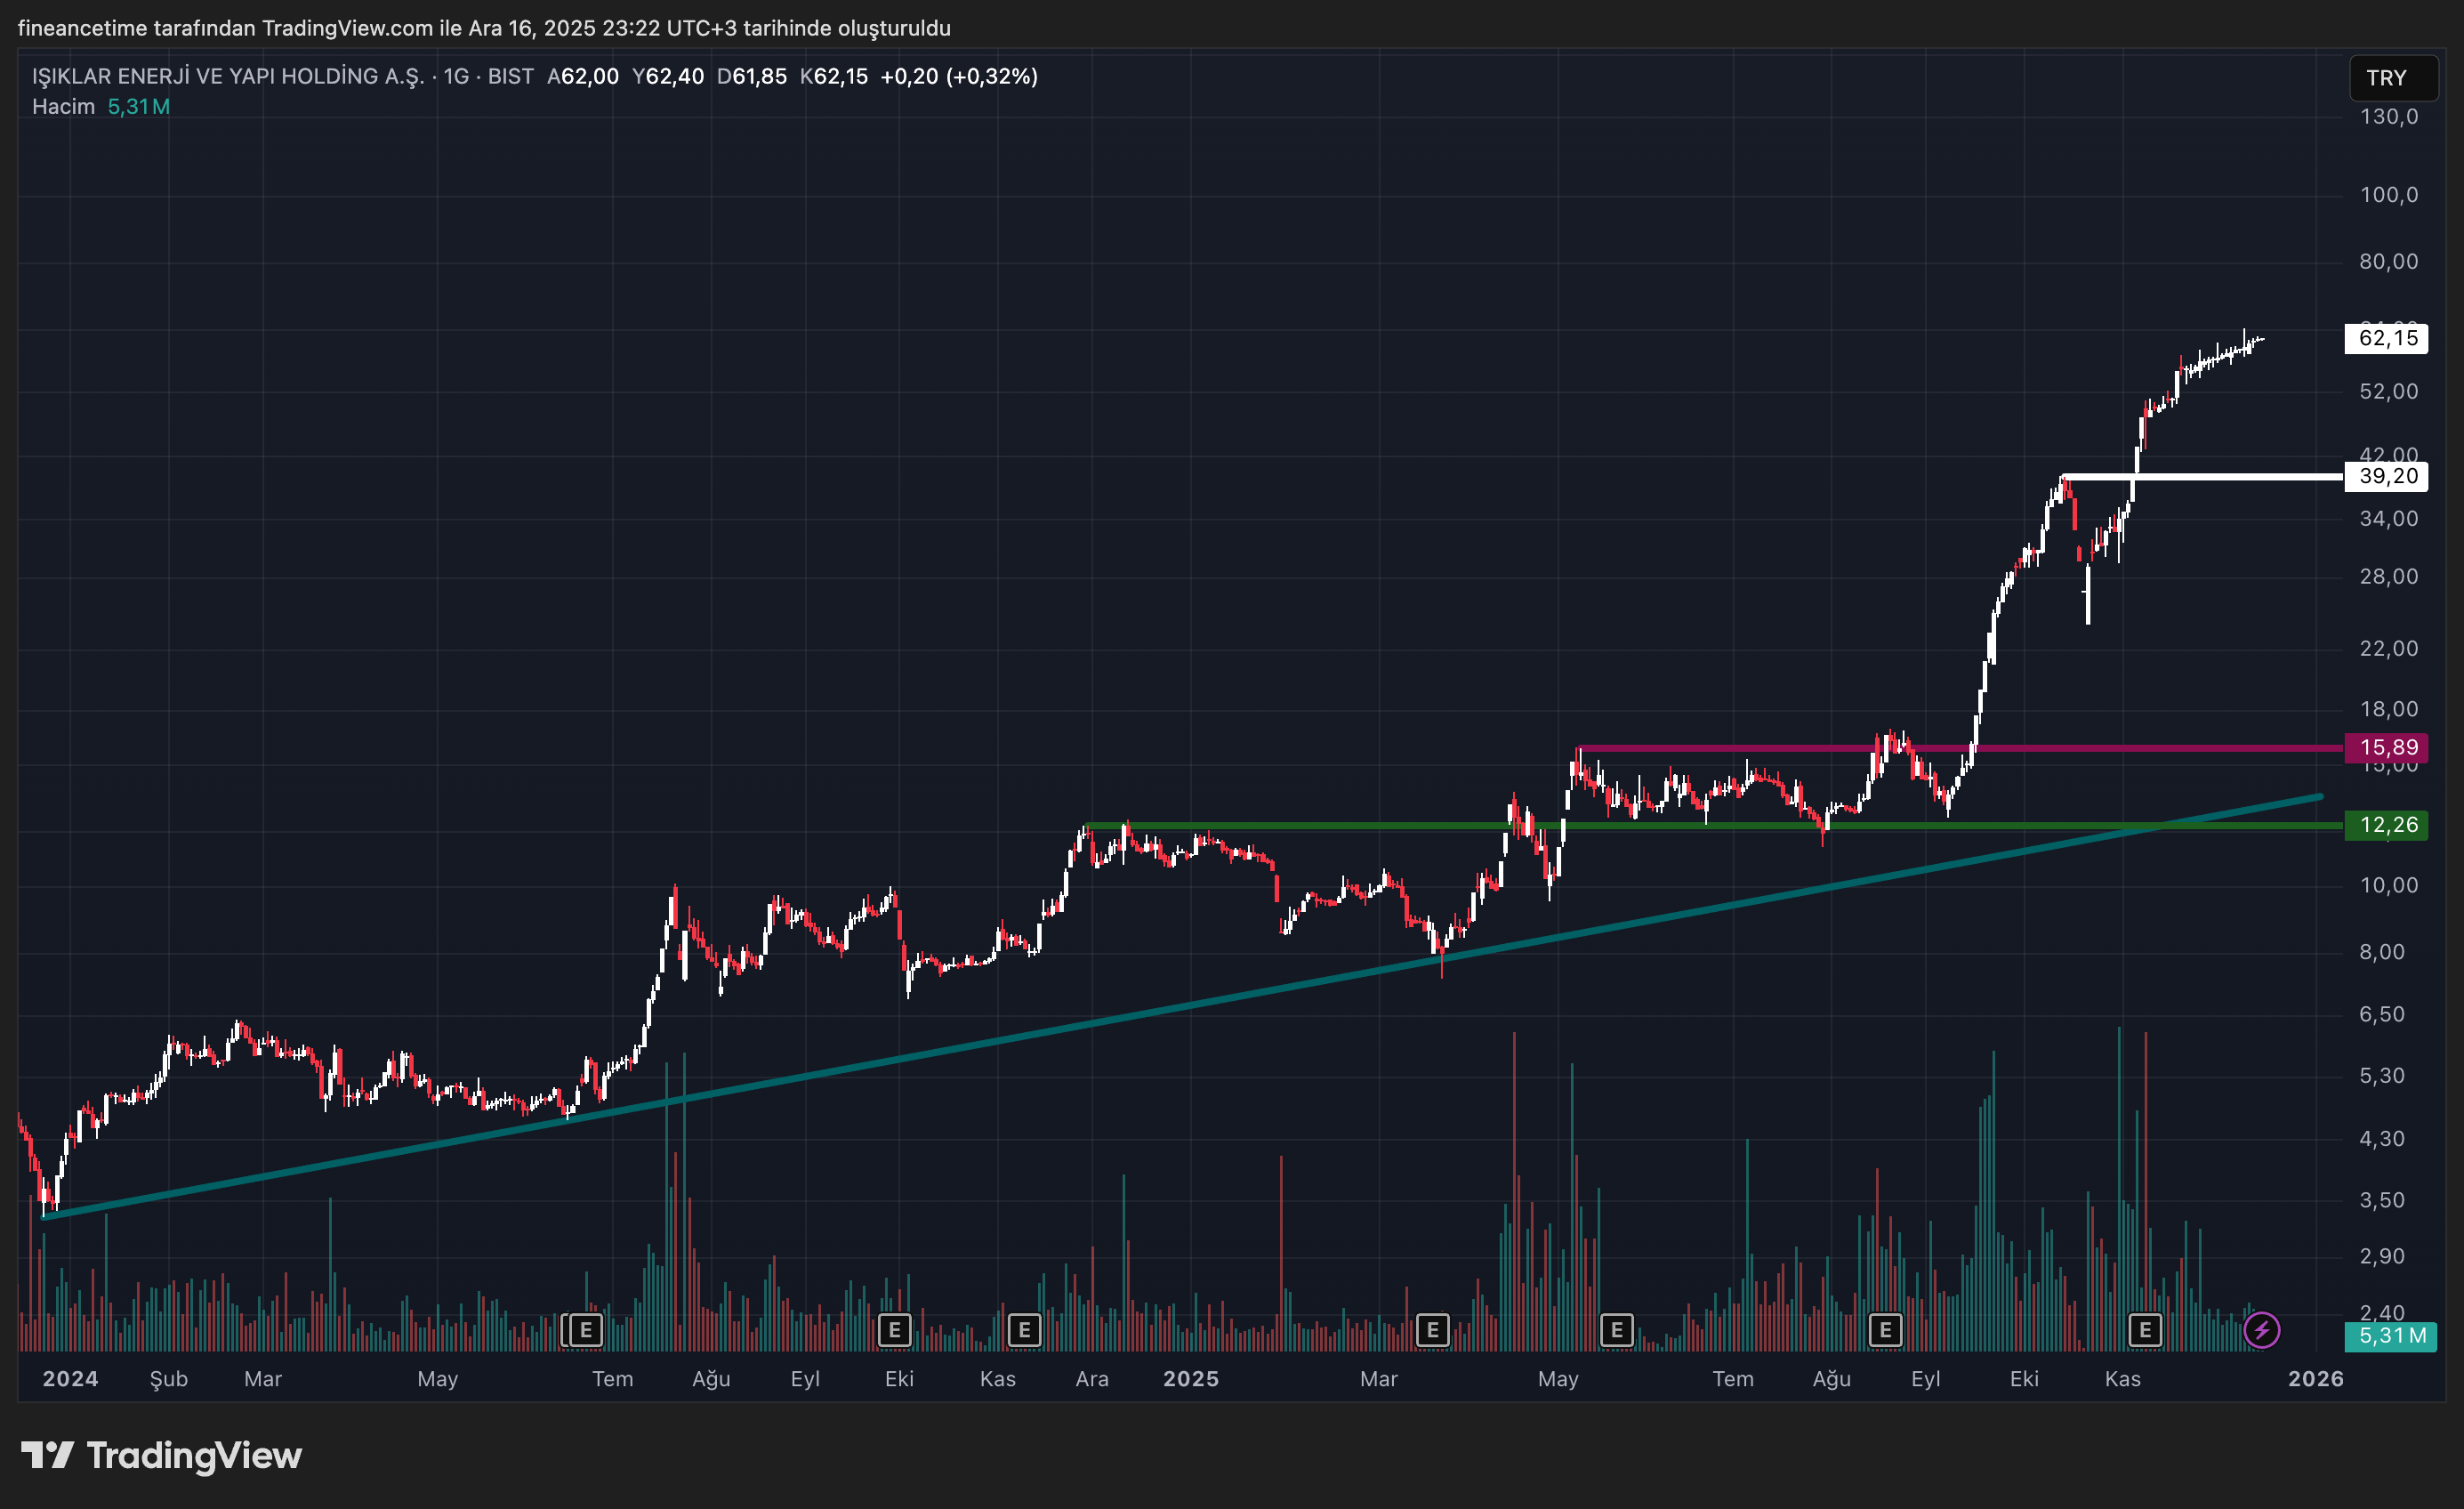Open the earnings E marker near Kas 2024
This screenshot has width=2464, height=1509.
pyautogui.click(x=1024, y=1330)
